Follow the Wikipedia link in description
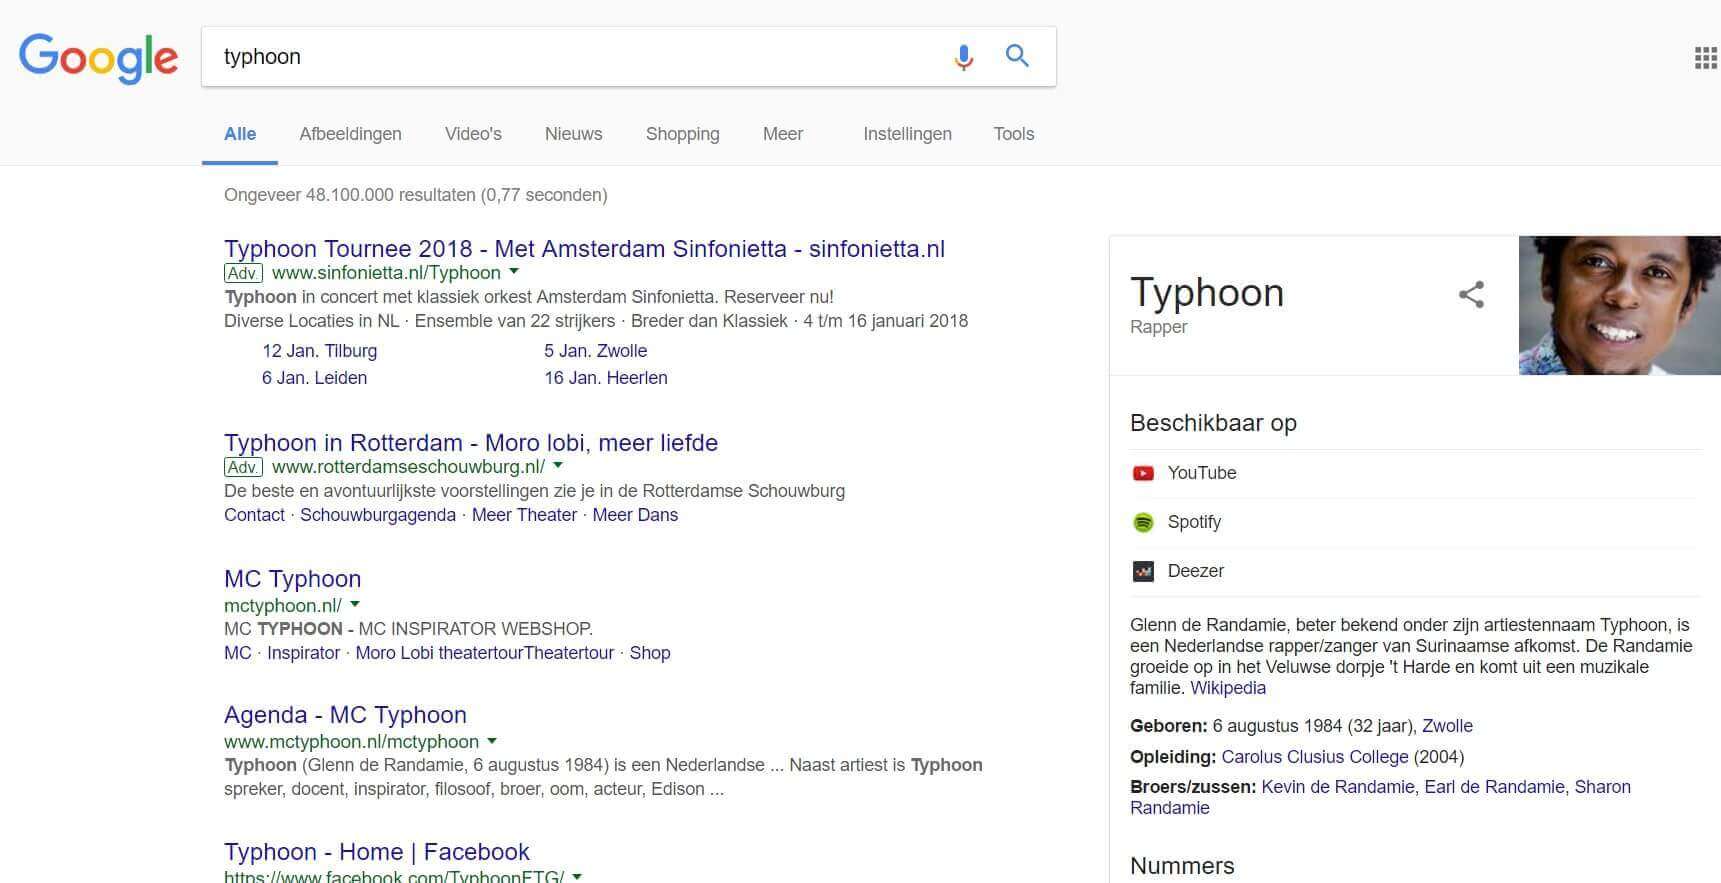 1228,688
